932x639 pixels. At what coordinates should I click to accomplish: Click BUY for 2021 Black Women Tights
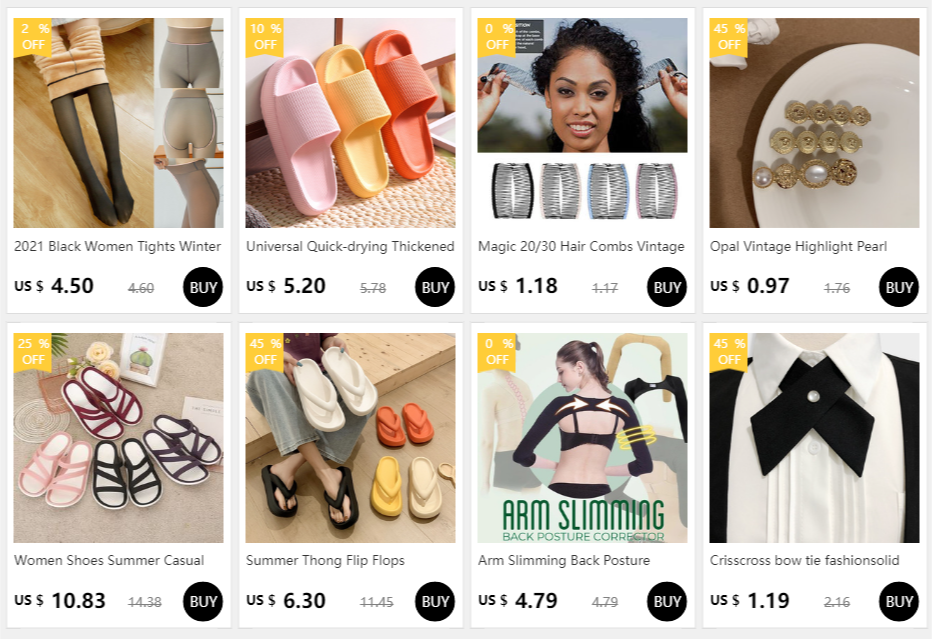coord(203,287)
